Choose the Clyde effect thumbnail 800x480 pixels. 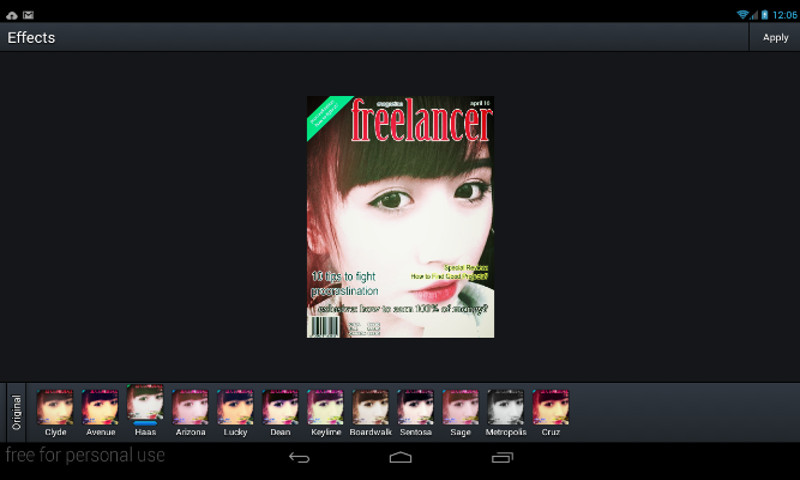(55, 407)
